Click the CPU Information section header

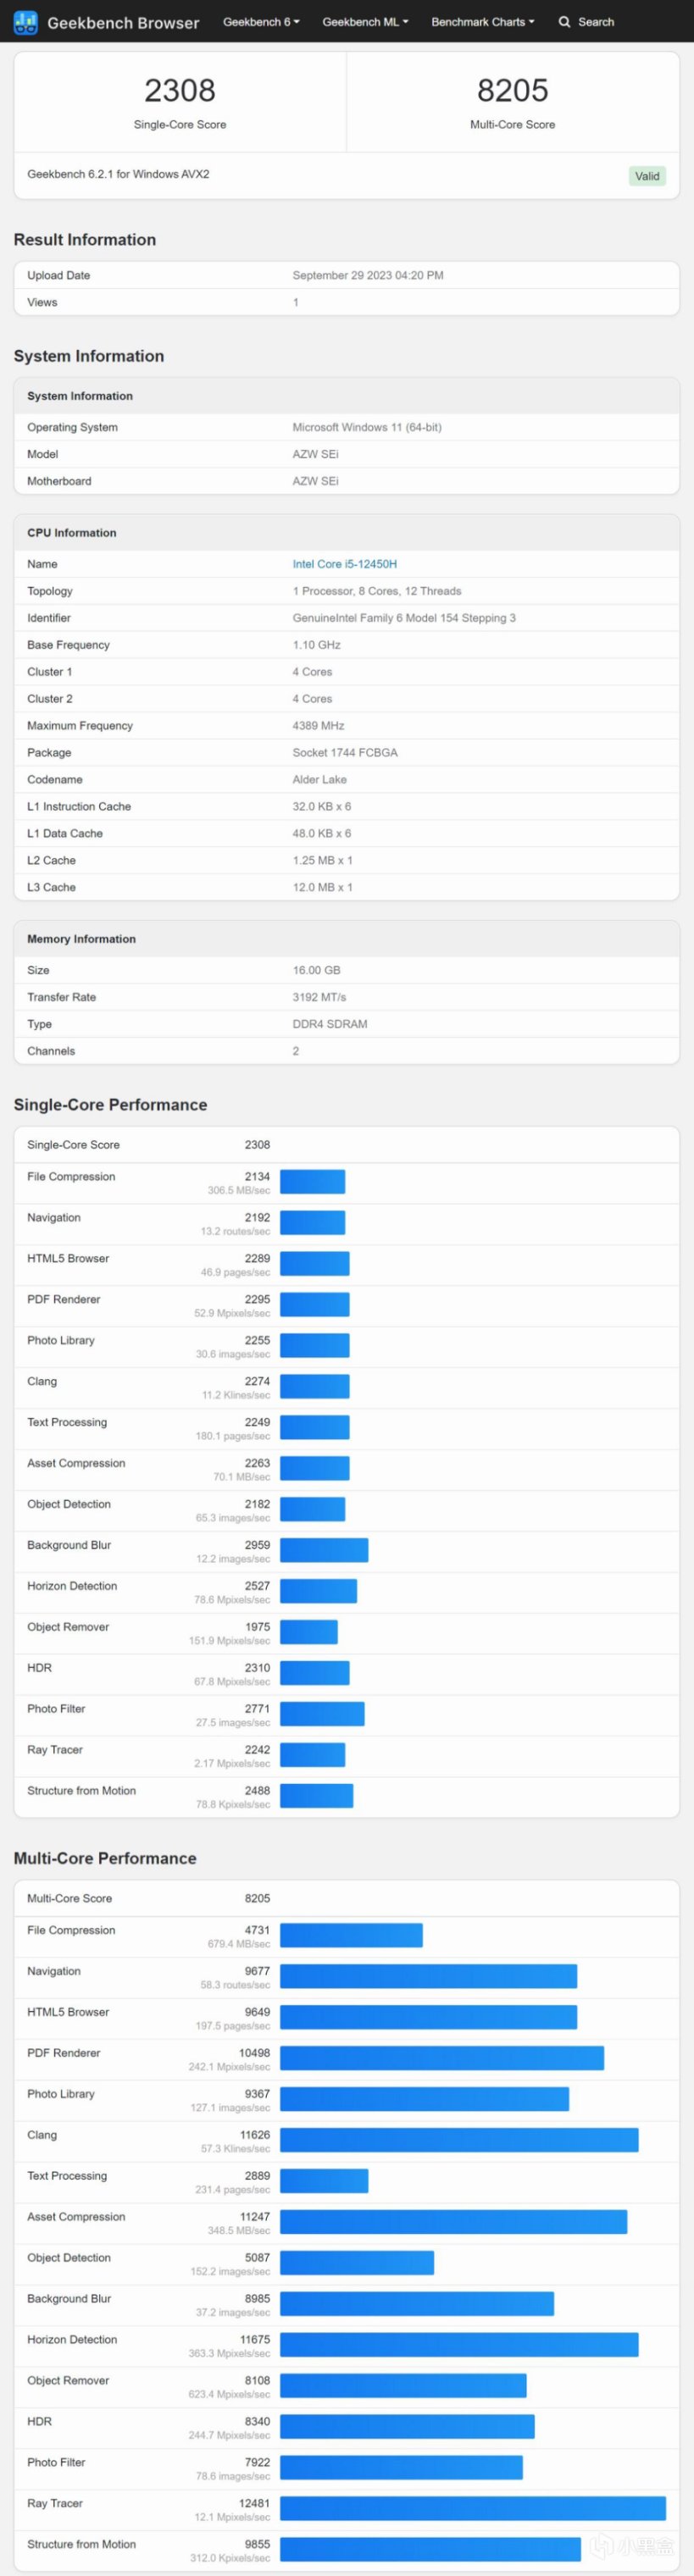[72, 533]
